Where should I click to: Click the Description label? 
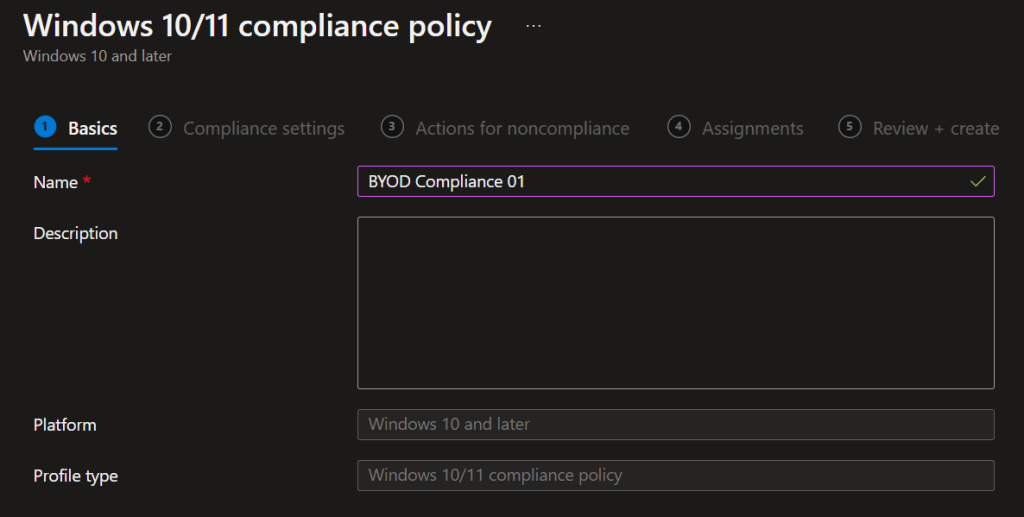click(75, 233)
